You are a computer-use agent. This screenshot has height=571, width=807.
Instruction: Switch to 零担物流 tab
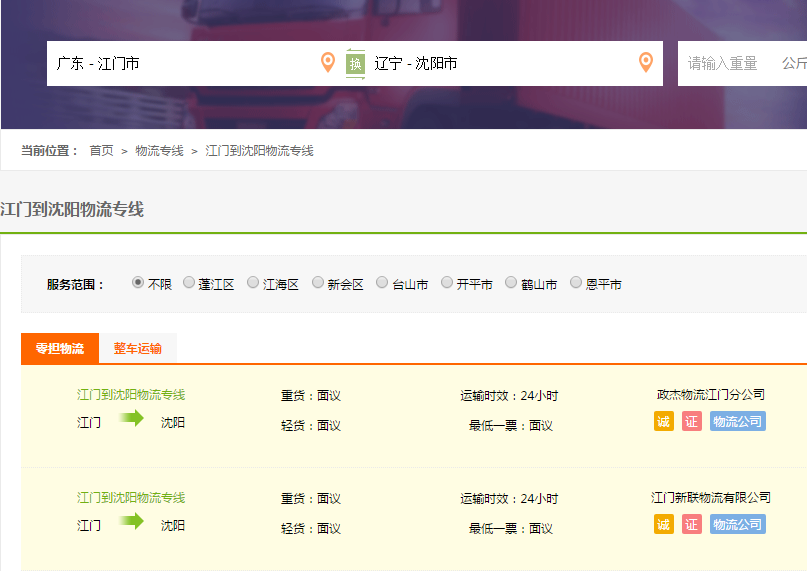coord(60,348)
